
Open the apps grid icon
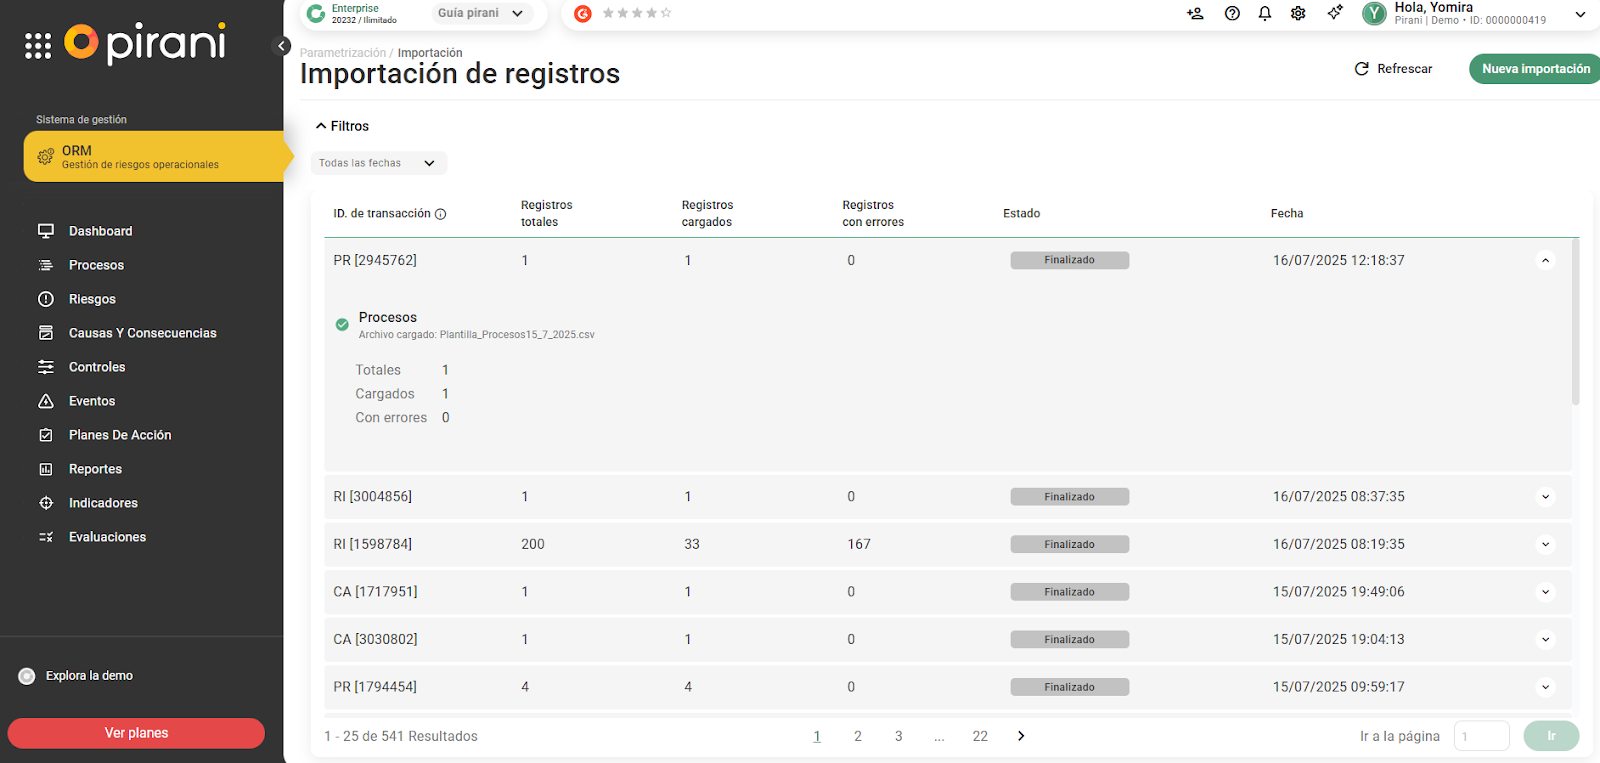pos(38,46)
